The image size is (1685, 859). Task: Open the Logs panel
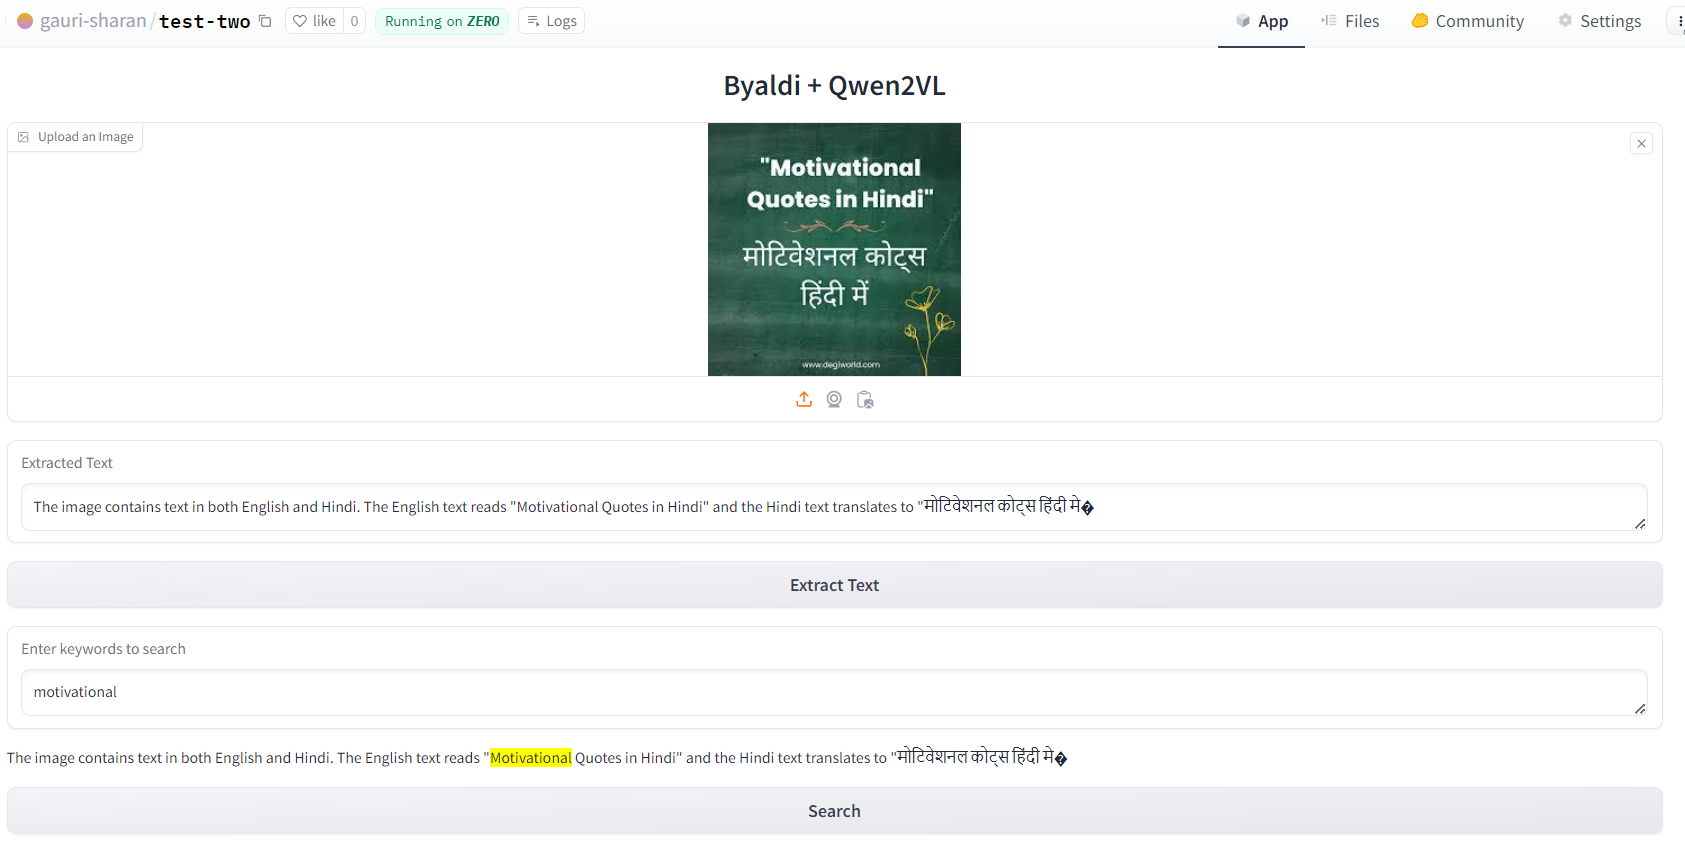551,21
